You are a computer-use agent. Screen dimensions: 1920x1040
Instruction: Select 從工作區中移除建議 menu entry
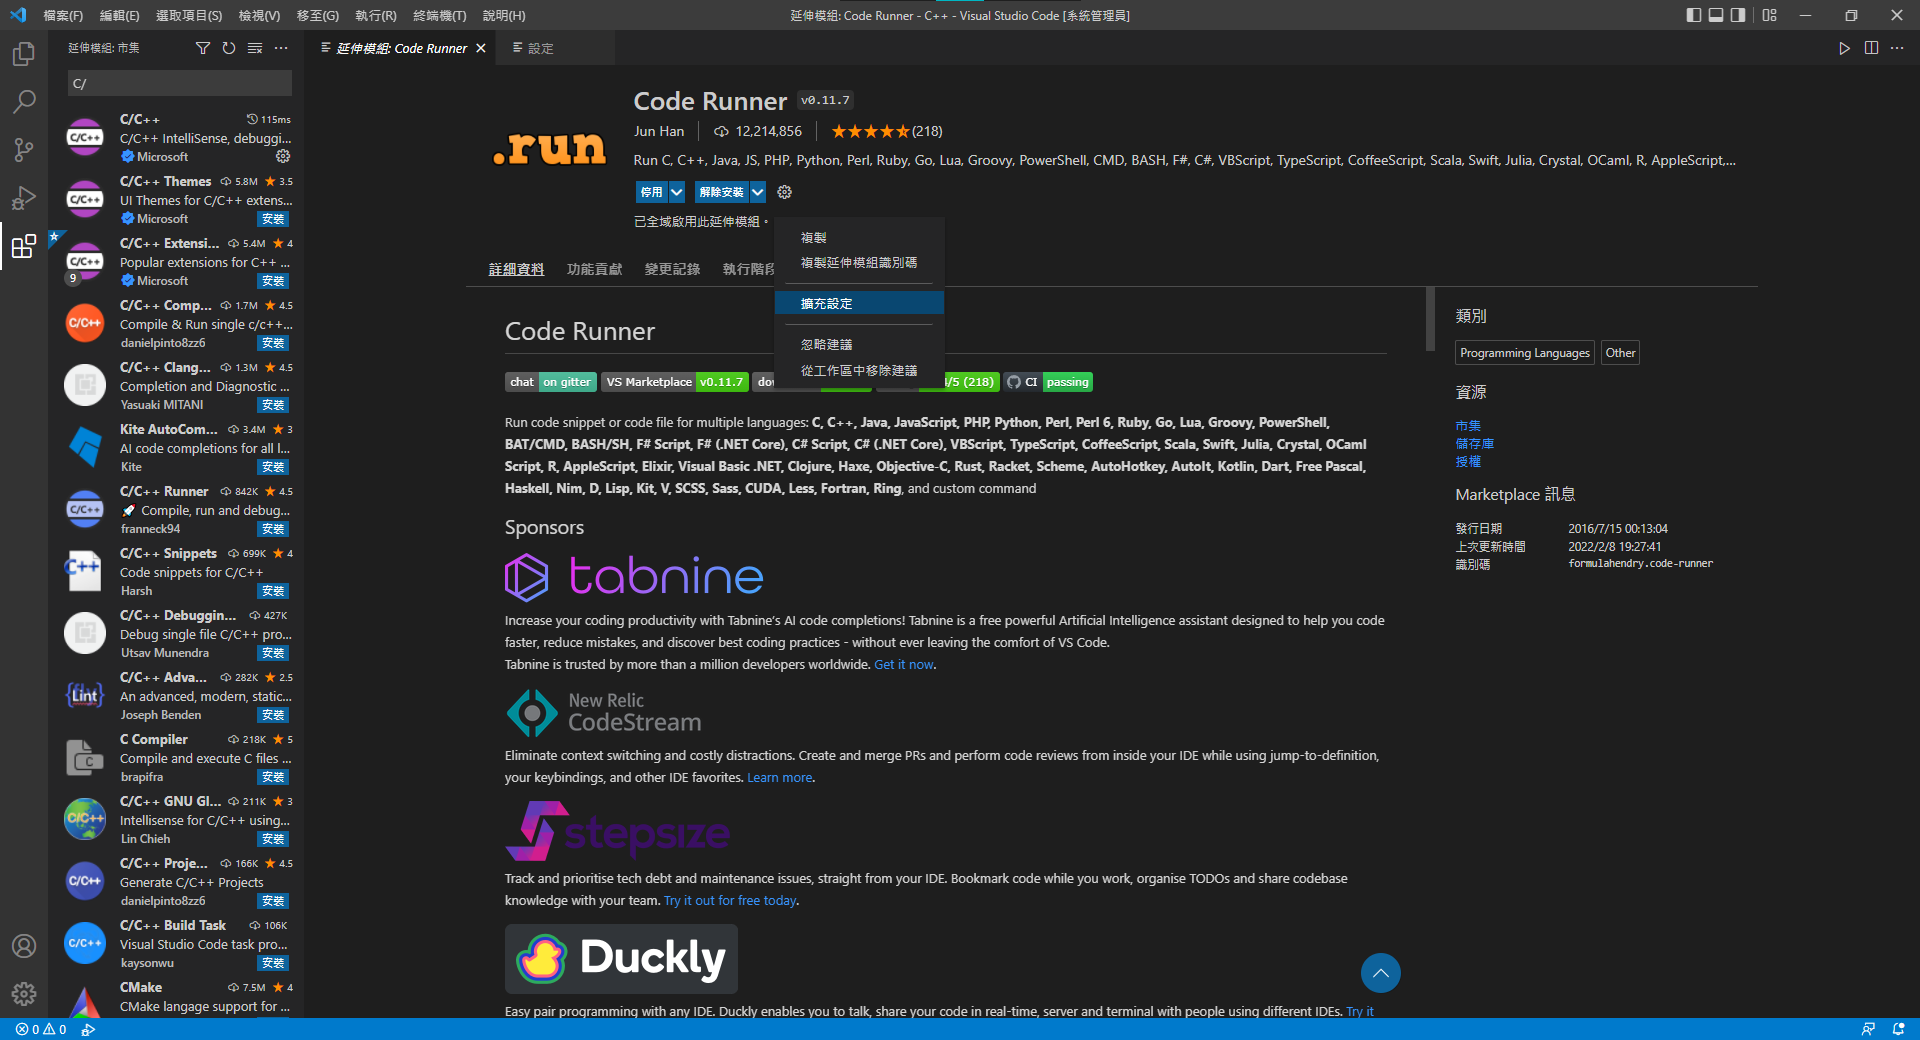pos(859,371)
